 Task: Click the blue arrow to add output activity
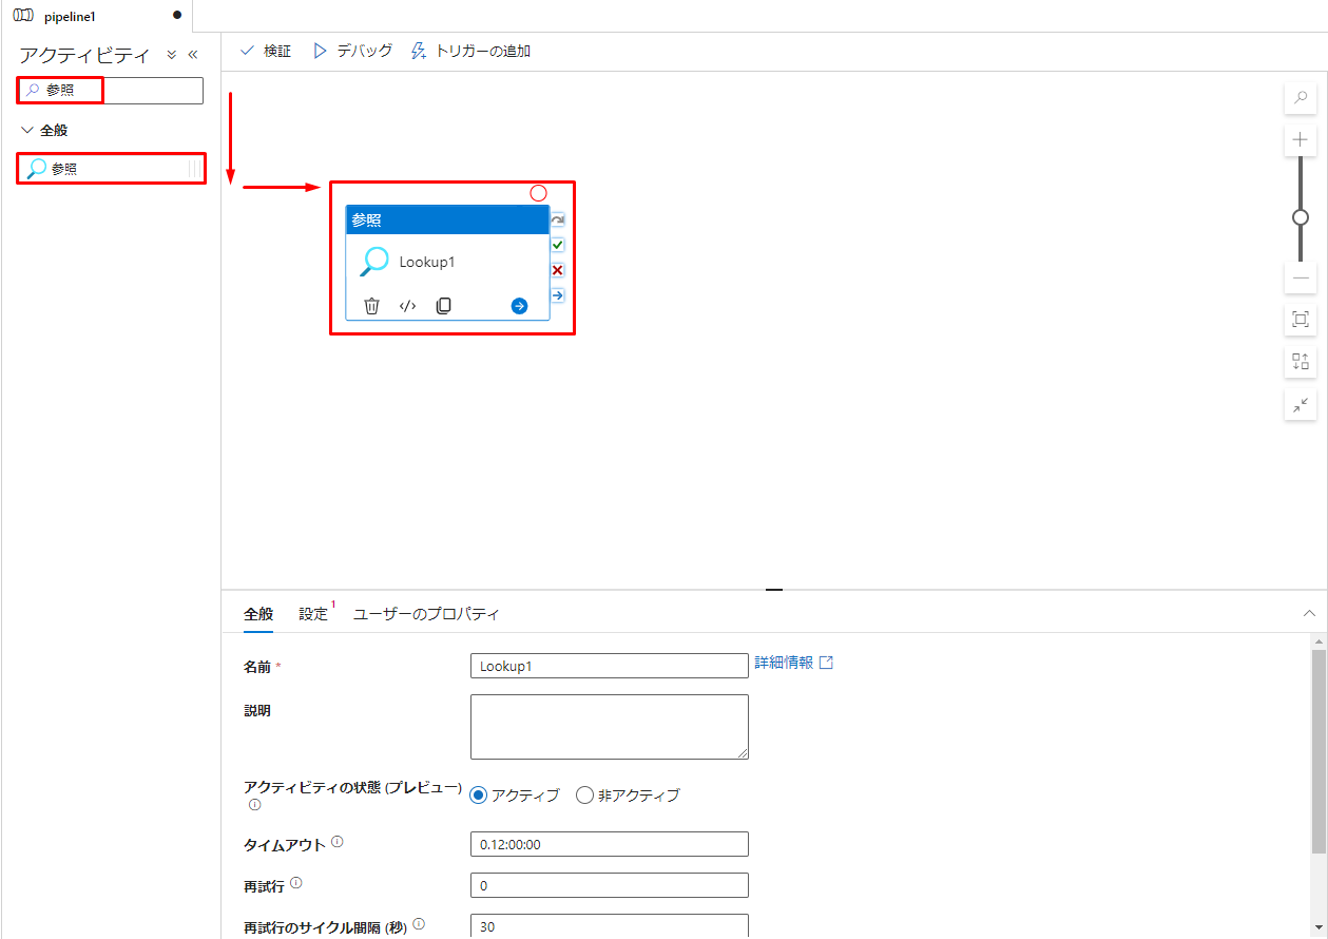click(519, 306)
